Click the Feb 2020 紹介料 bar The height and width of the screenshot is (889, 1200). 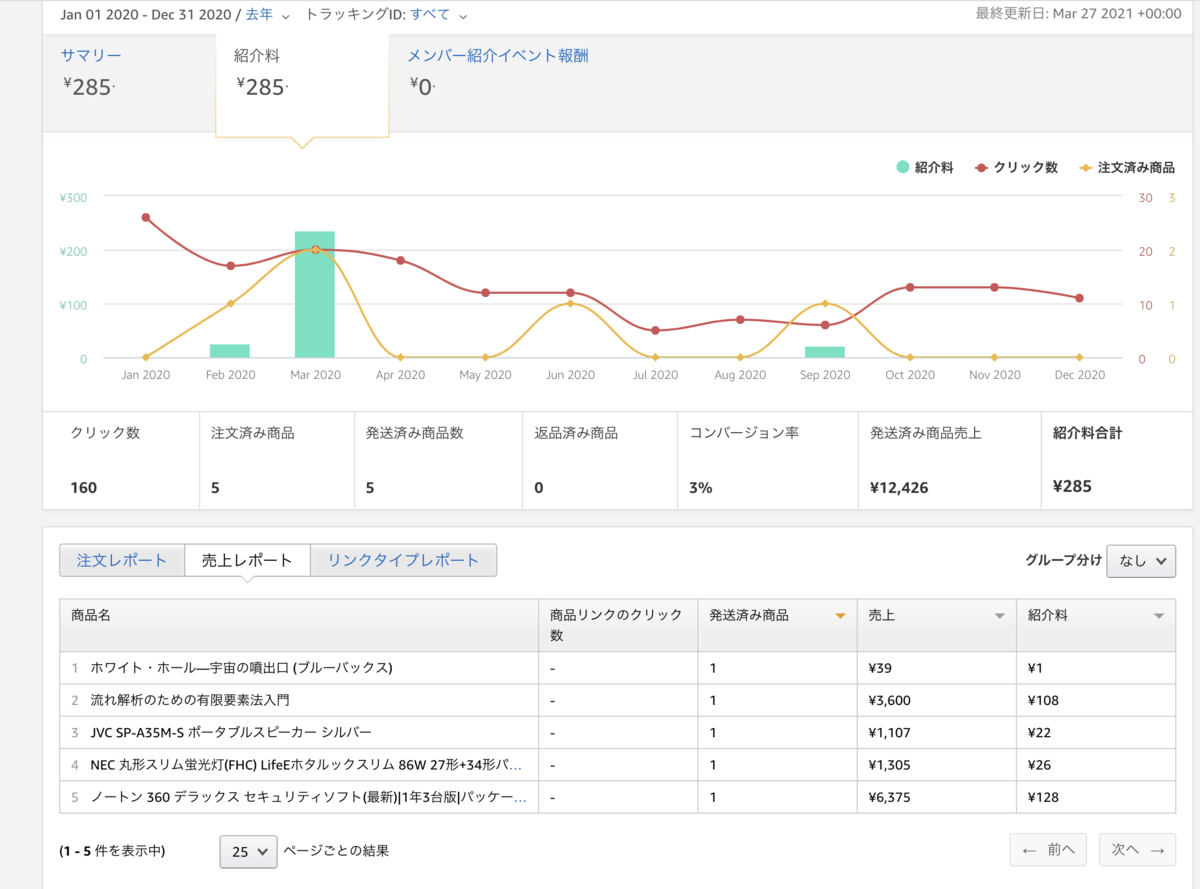pyautogui.click(x=230, y=351)
